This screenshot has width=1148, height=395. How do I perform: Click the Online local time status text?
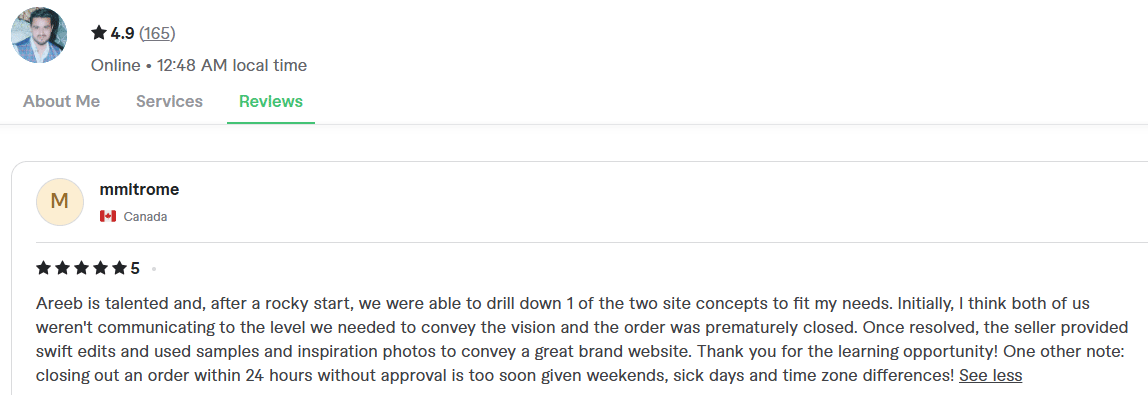198,65
